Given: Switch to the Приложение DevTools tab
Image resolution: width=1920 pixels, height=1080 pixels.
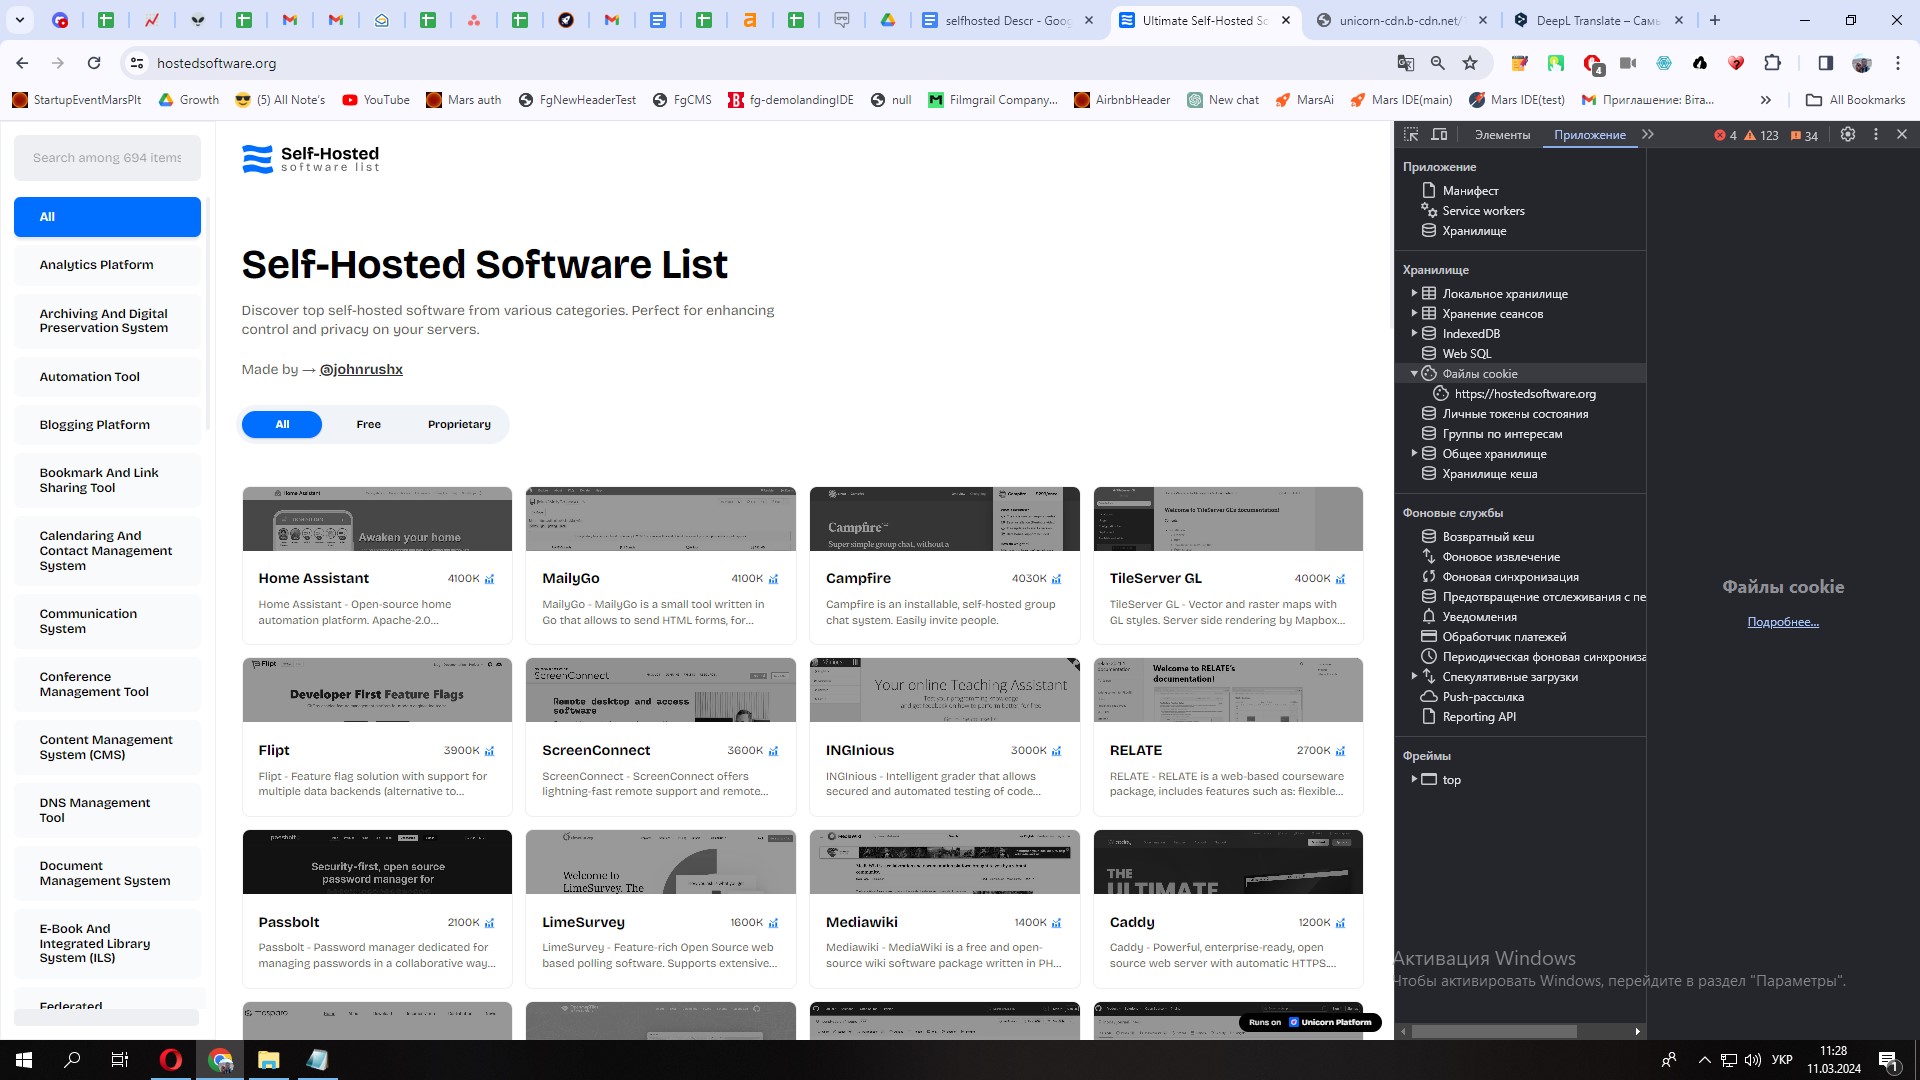Looking at the screenshot, I should (1590, 135).
